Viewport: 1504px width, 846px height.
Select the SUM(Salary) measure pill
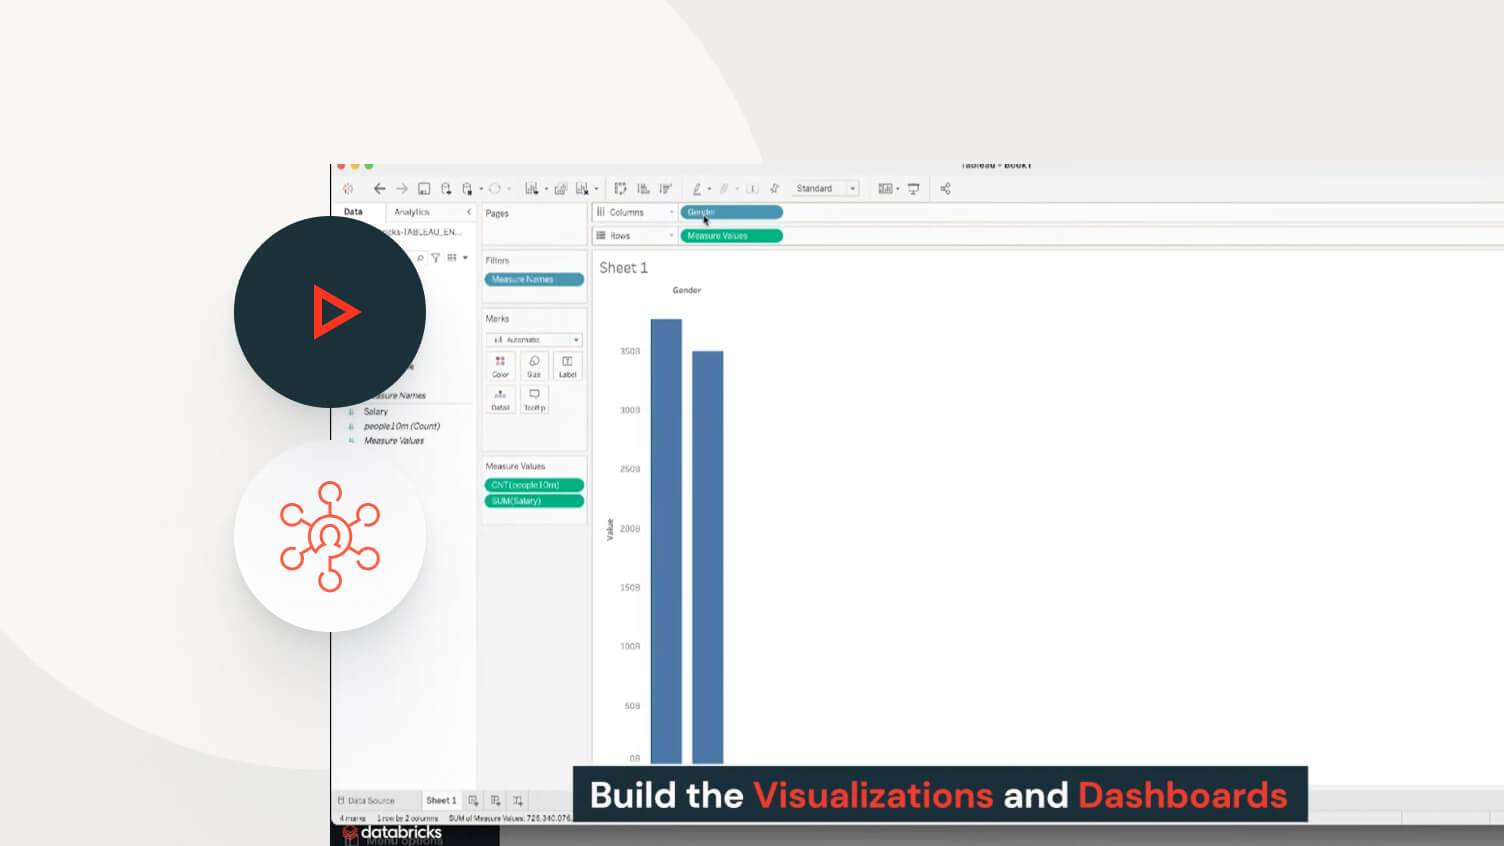click(x=534, y=501)
